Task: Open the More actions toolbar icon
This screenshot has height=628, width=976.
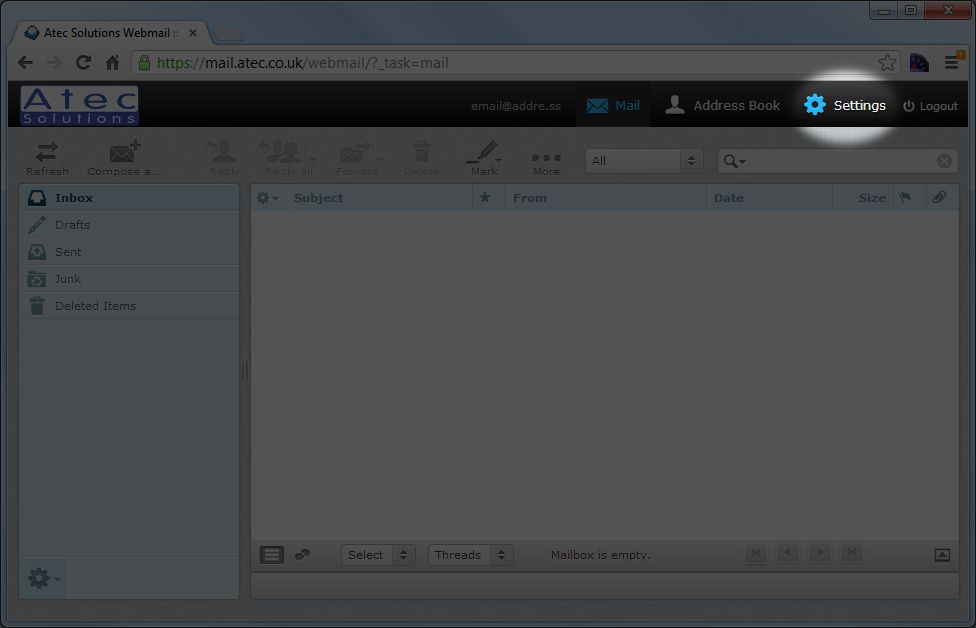Action: 546,158
